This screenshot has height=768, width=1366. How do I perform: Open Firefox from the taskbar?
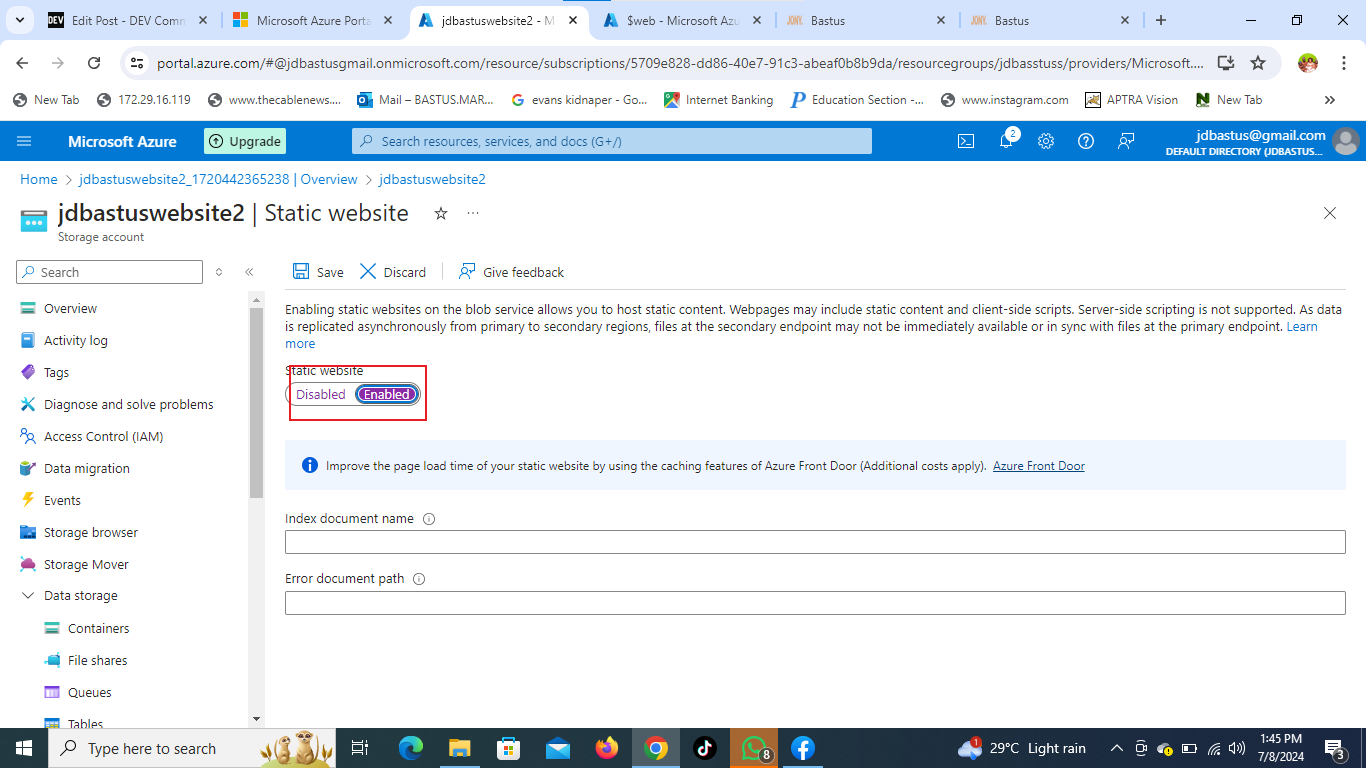pos(607,748)
